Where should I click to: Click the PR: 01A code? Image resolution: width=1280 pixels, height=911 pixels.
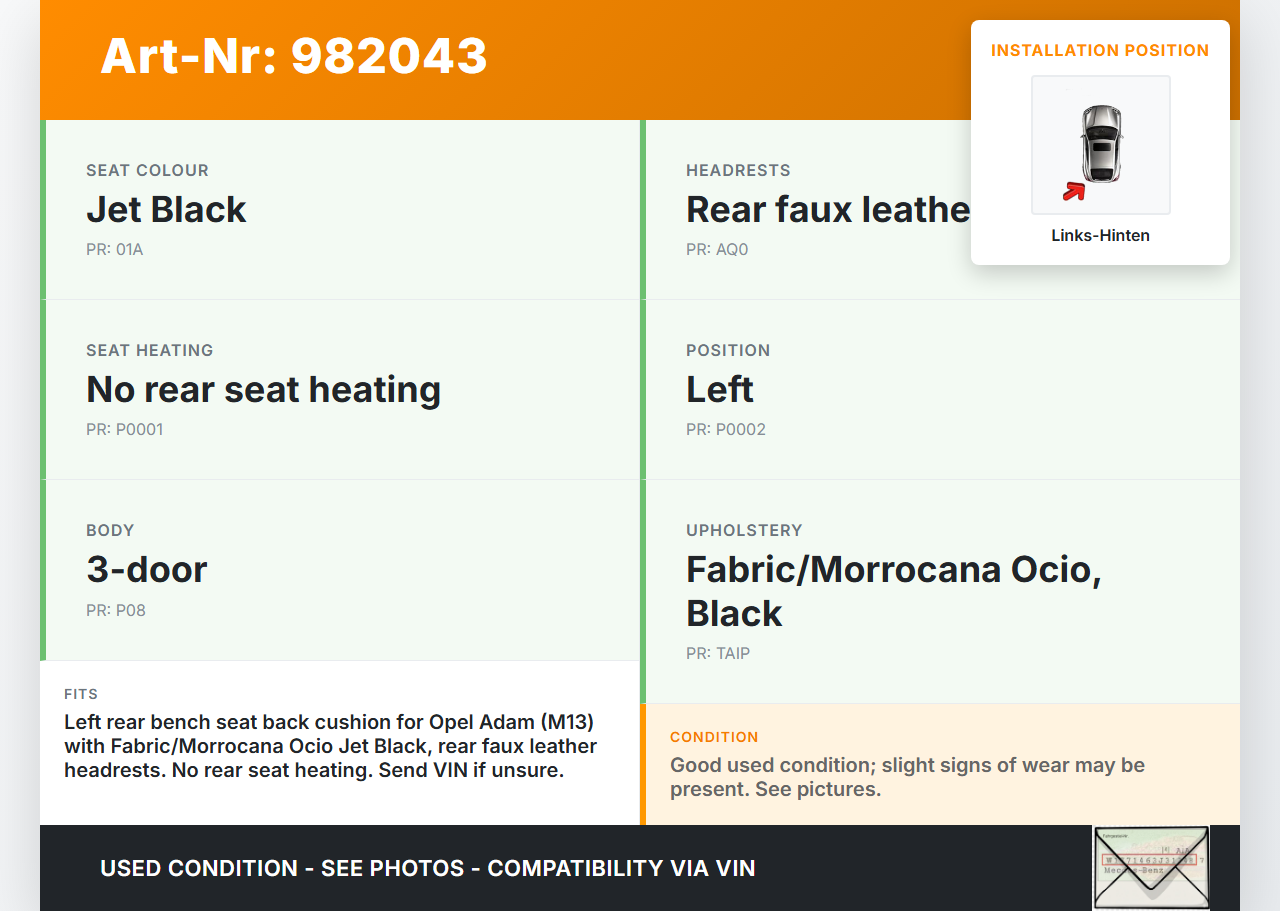(115, 249)
